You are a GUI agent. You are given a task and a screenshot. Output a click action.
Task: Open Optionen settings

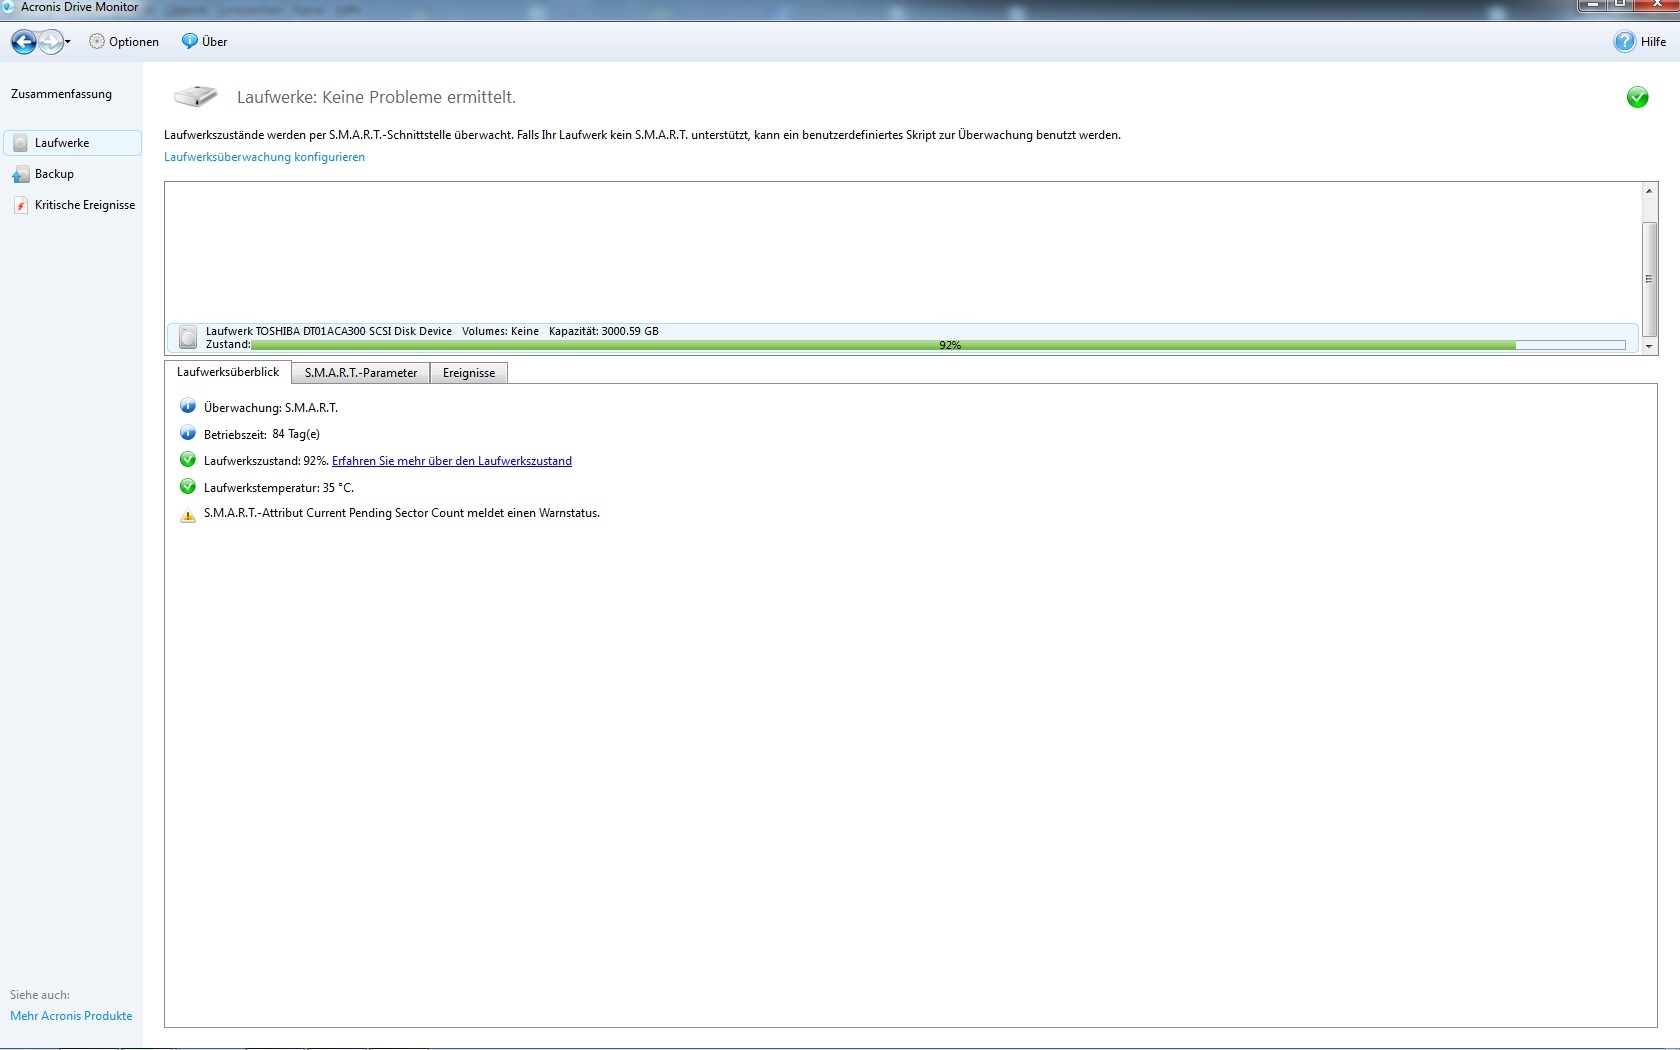[124, 42]
